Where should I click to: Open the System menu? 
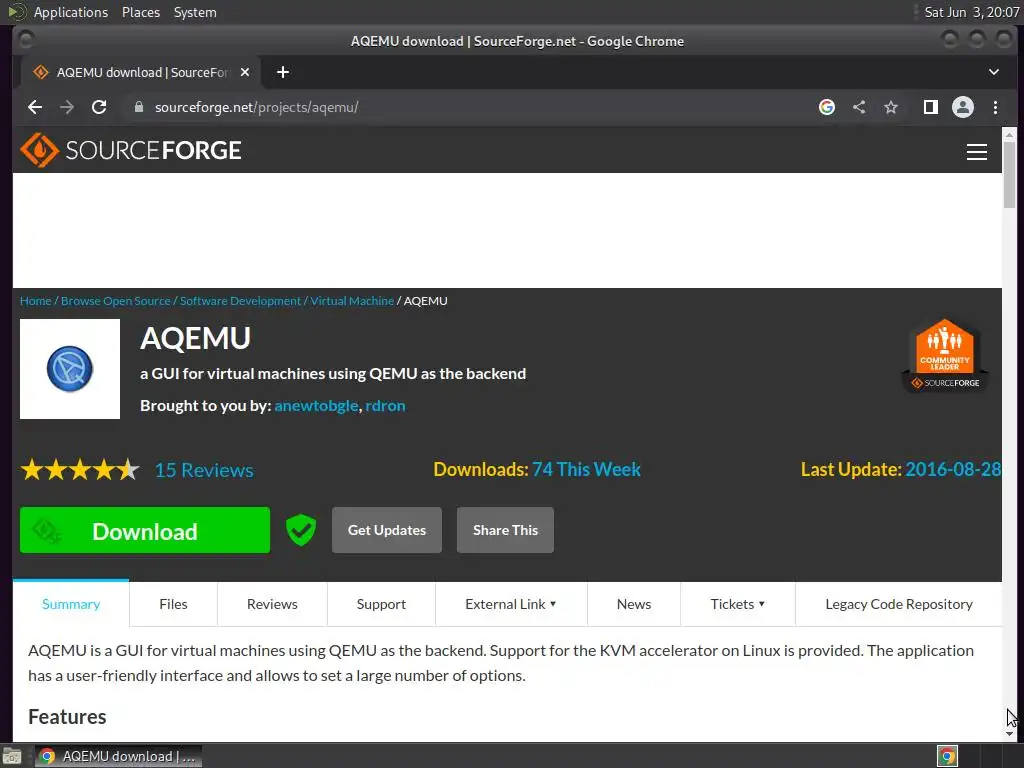[x=195, y=12]
